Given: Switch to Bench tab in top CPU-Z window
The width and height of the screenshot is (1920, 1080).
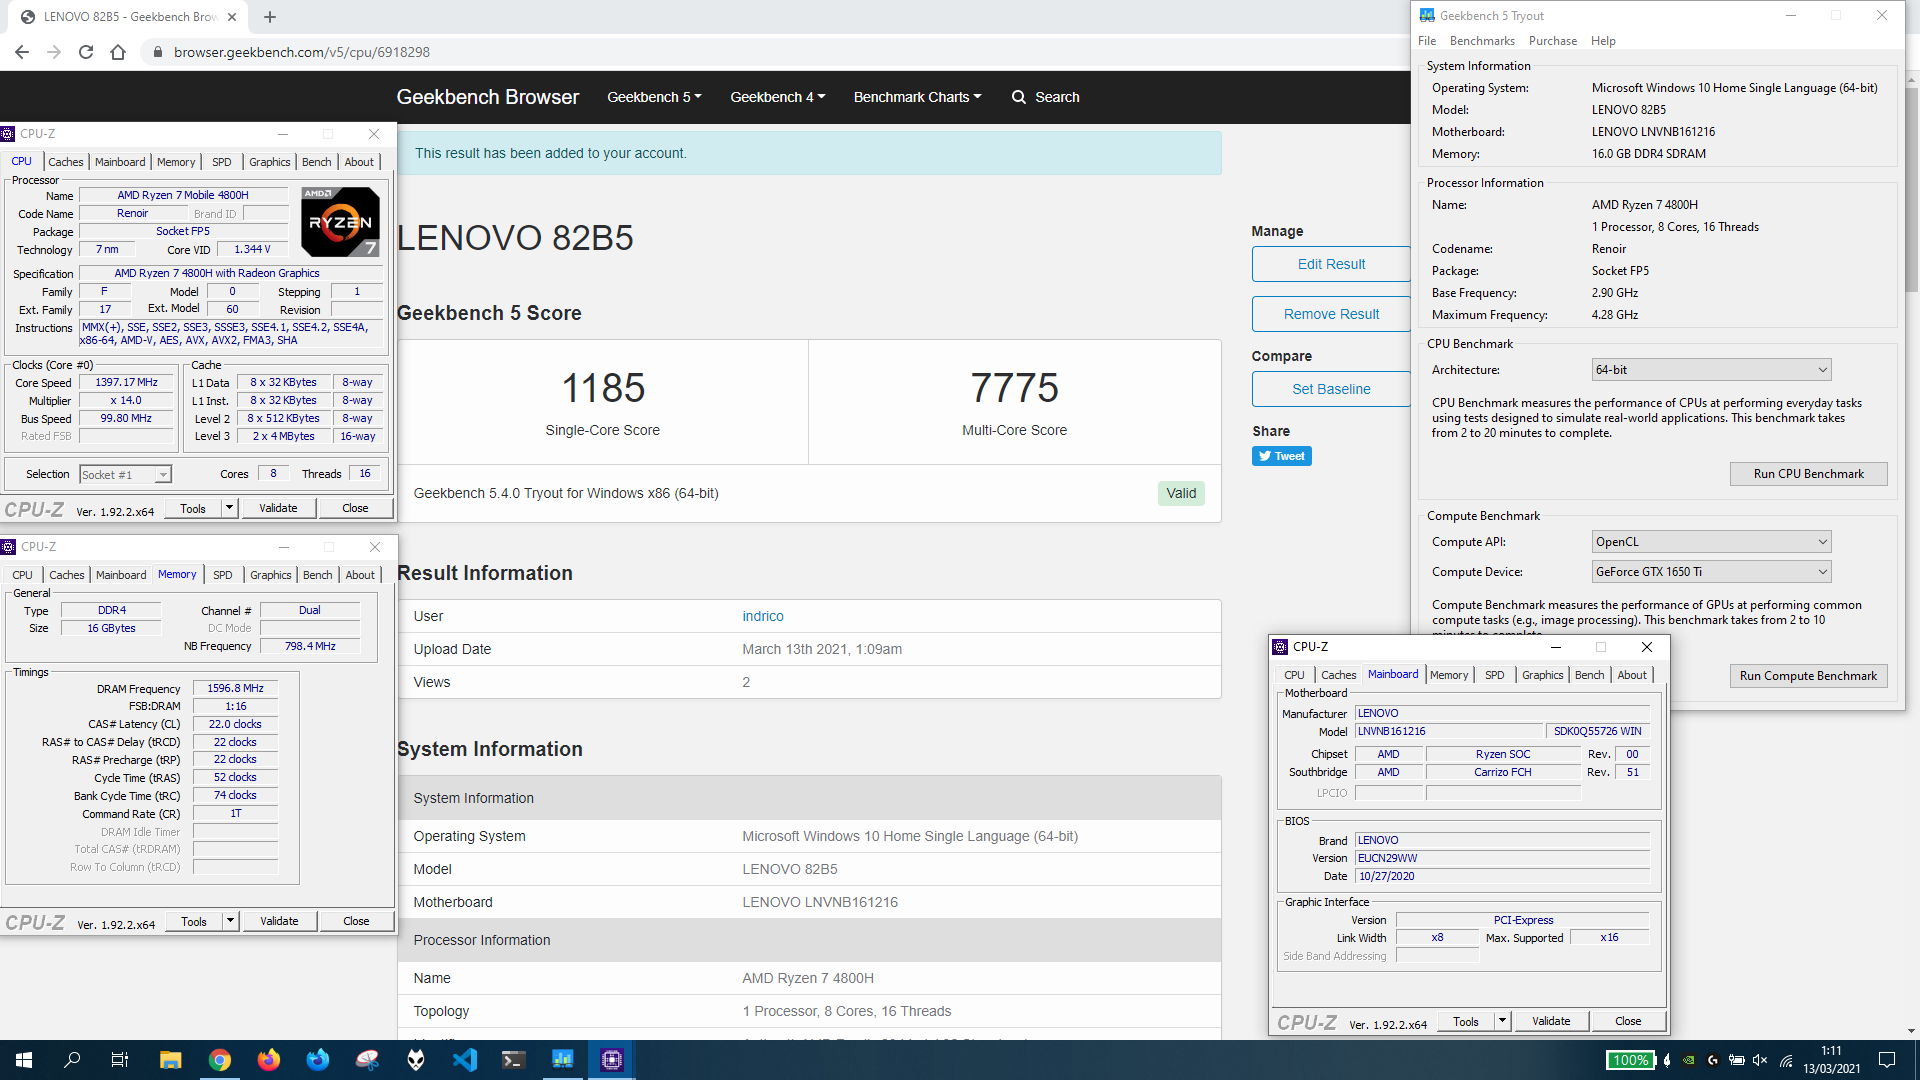Looking at the screenshot, I should (316, 162).
